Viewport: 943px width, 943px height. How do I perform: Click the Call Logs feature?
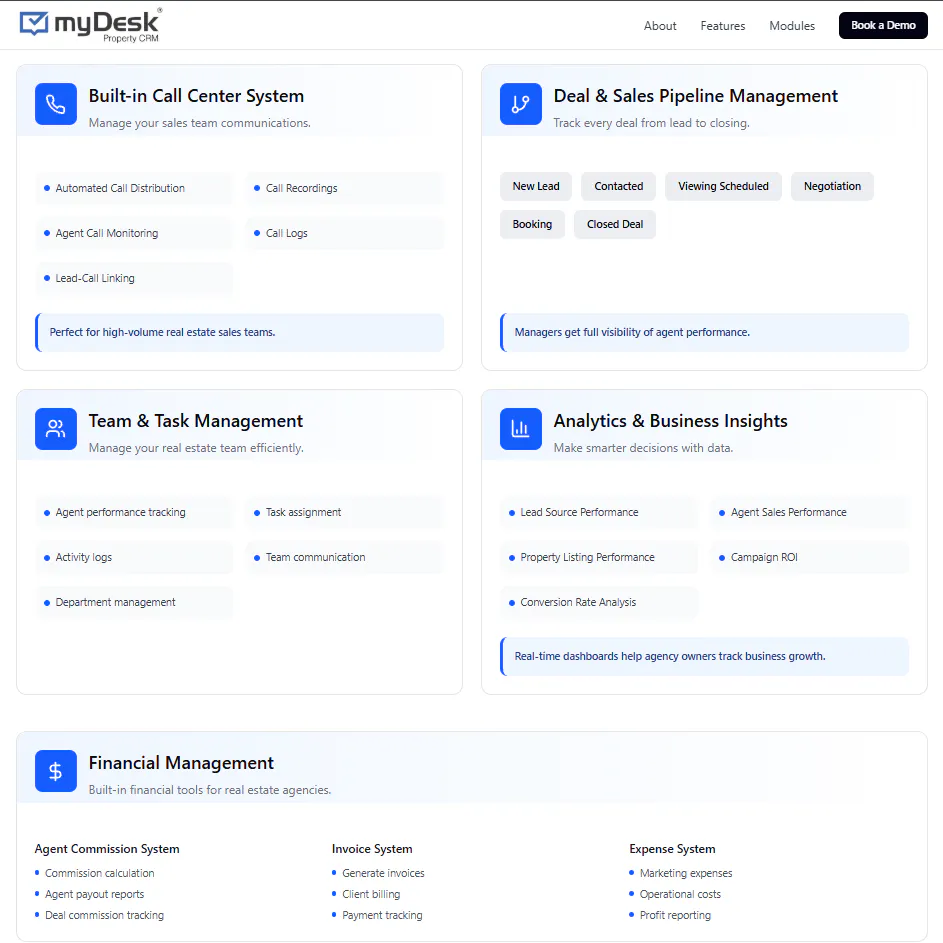(x=345, y=233)
